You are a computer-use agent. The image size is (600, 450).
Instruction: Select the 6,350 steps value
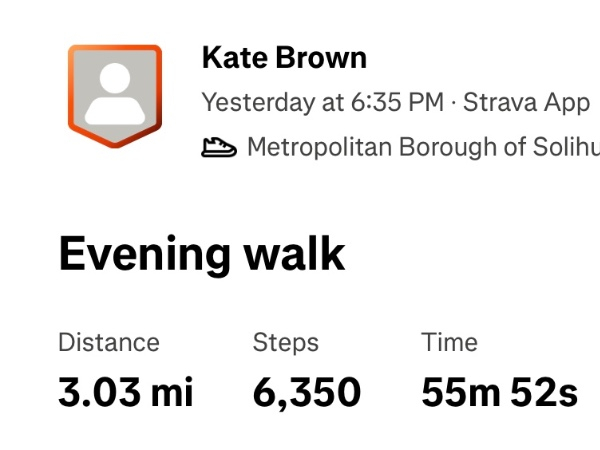pos(306,393)
